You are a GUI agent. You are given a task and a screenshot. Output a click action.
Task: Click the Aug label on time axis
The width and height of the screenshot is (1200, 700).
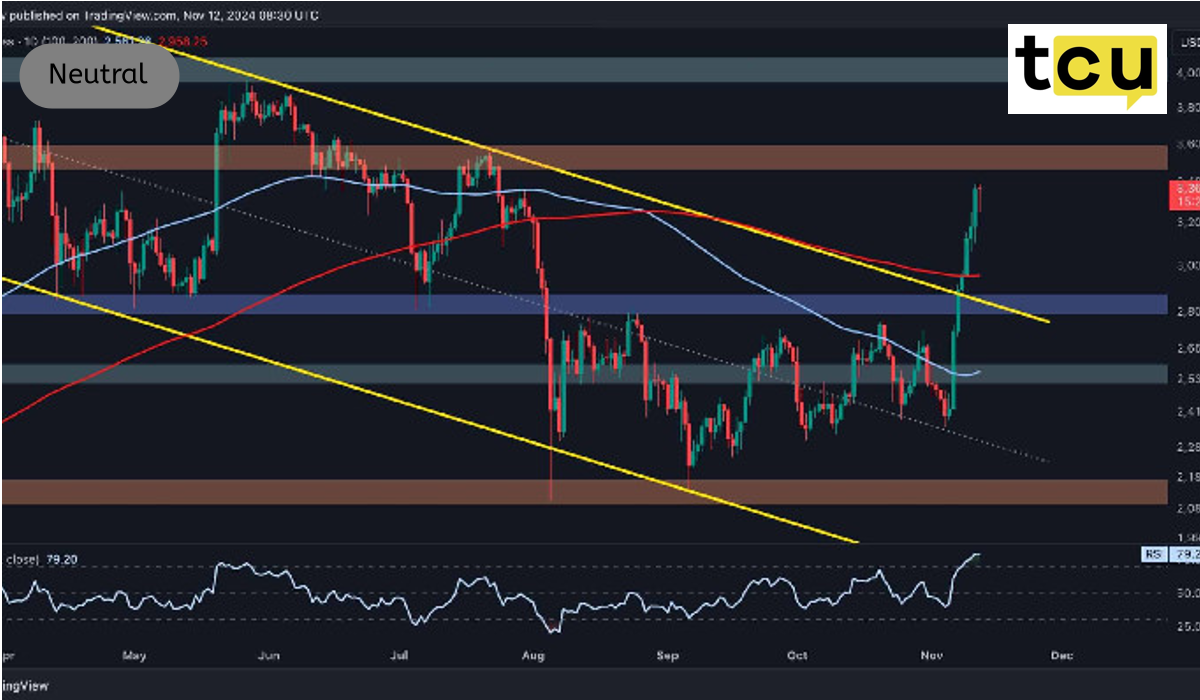pos(532,656)
